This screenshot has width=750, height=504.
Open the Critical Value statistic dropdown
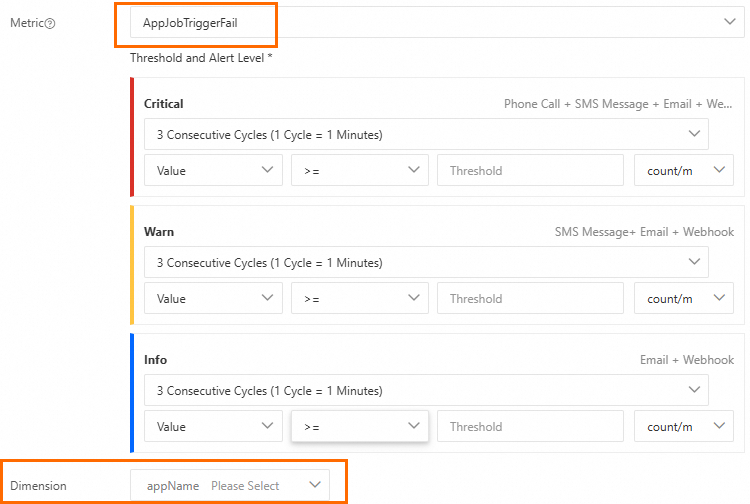[x=213, y=170]
